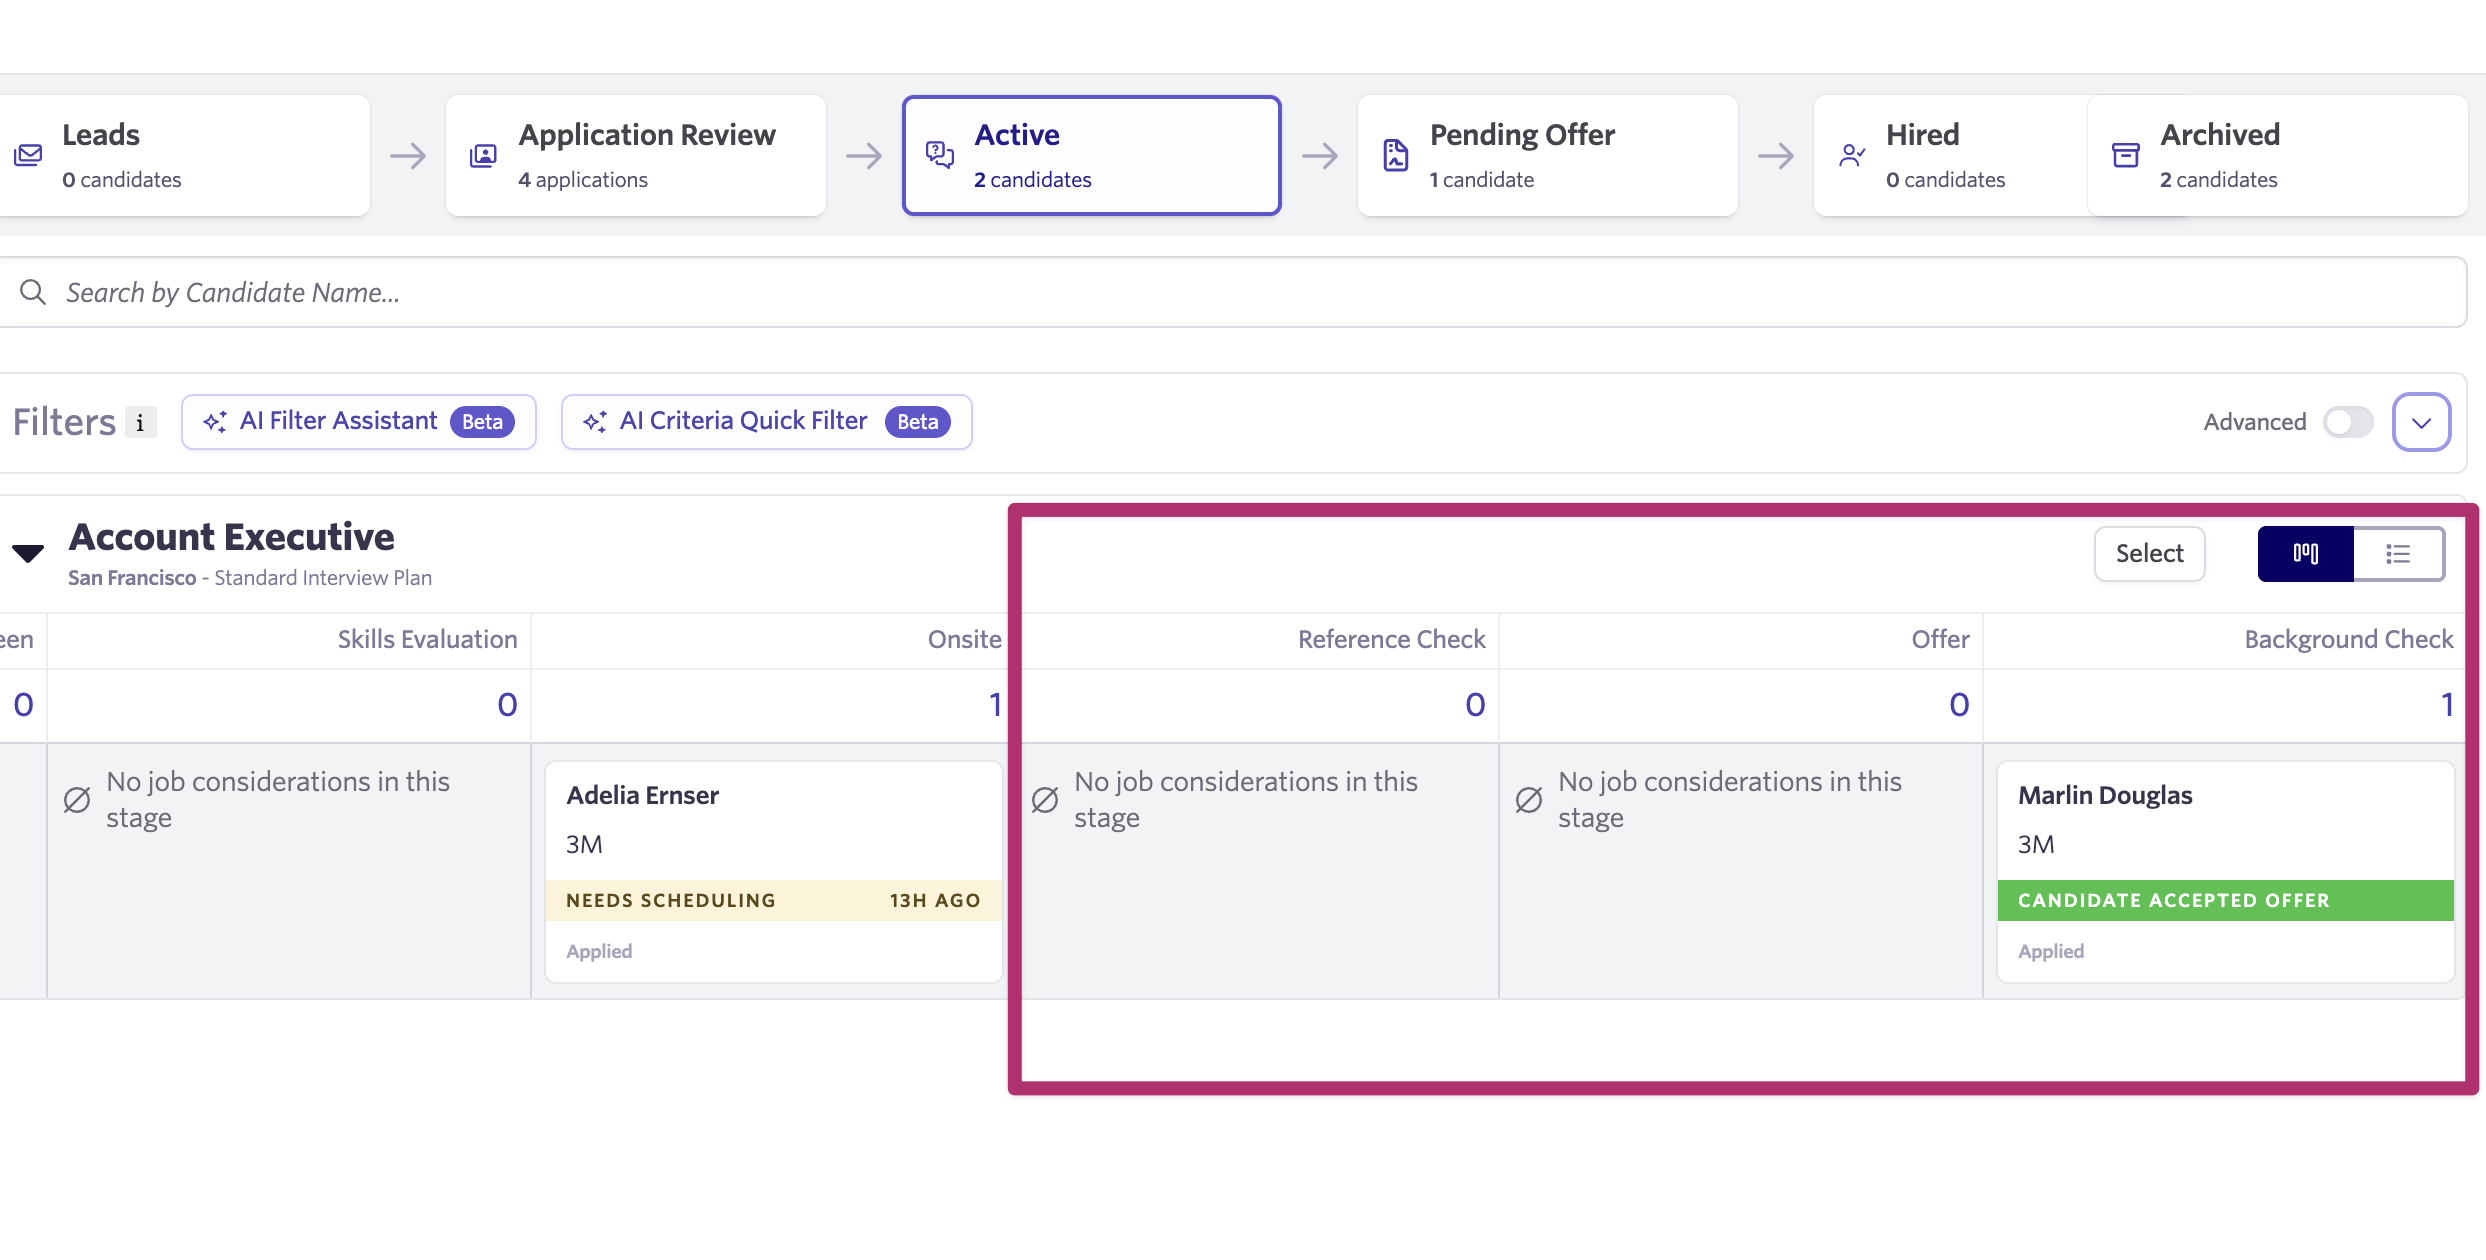Open the Pending Offer stage tab
The image size is (2486, 1260).
(x=1546, y=155)
